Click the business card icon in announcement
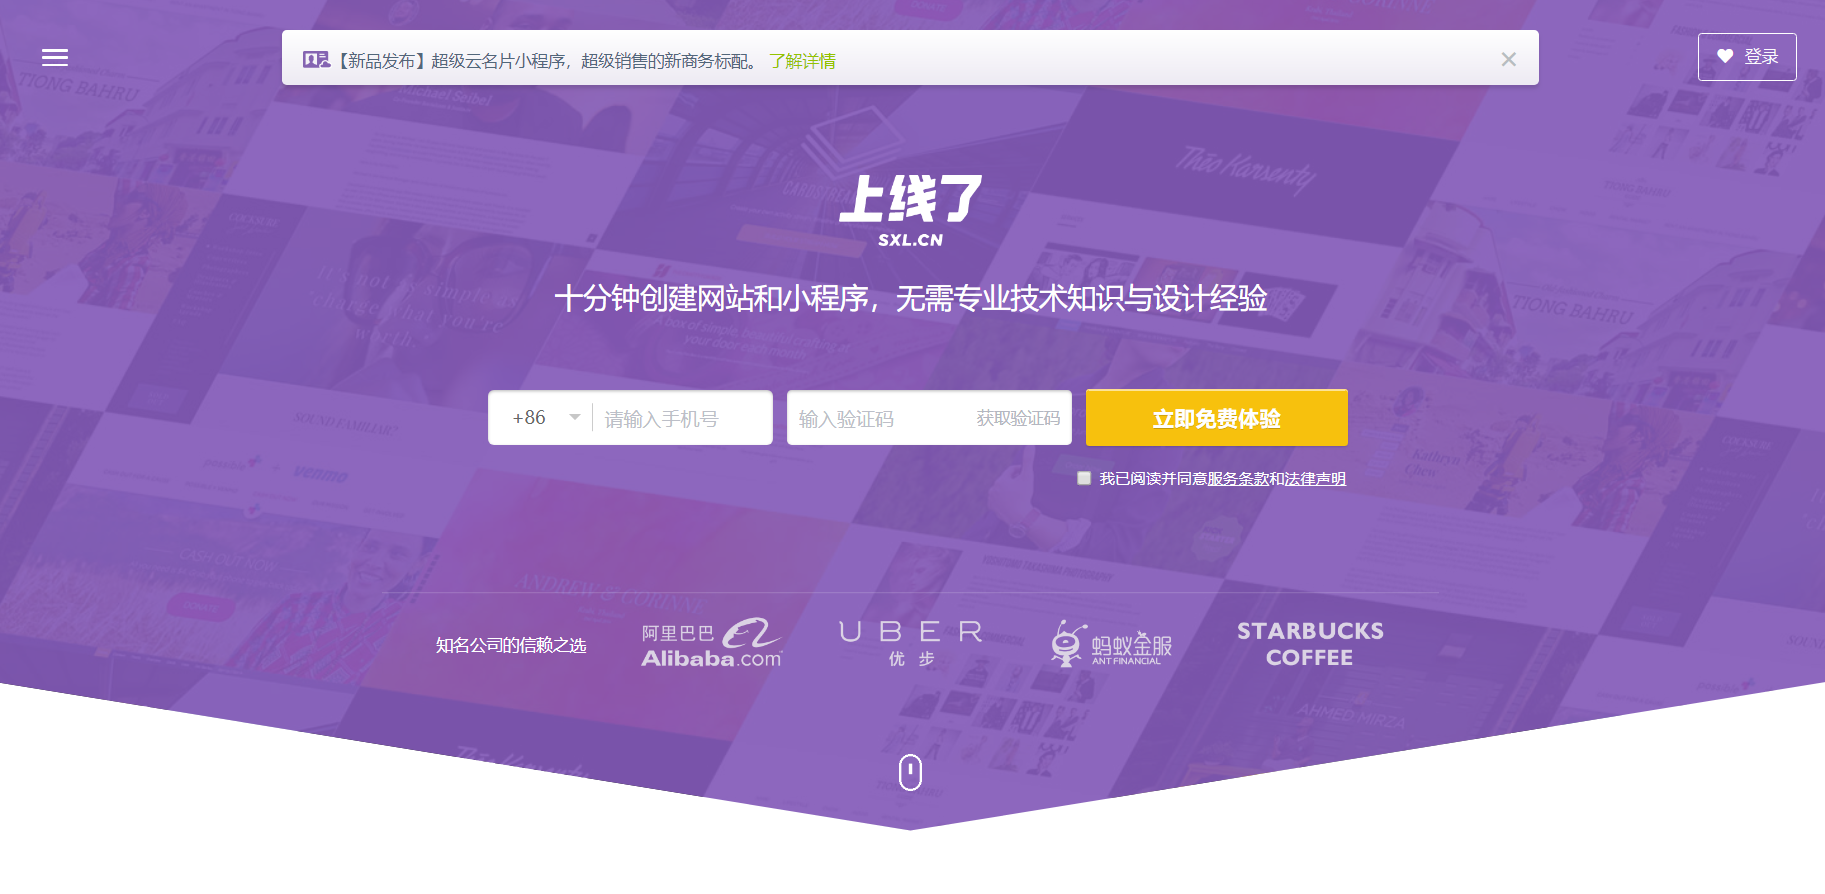Image resolution: width=1825 pixels, height=894 pixels. (x=316, y=60)
